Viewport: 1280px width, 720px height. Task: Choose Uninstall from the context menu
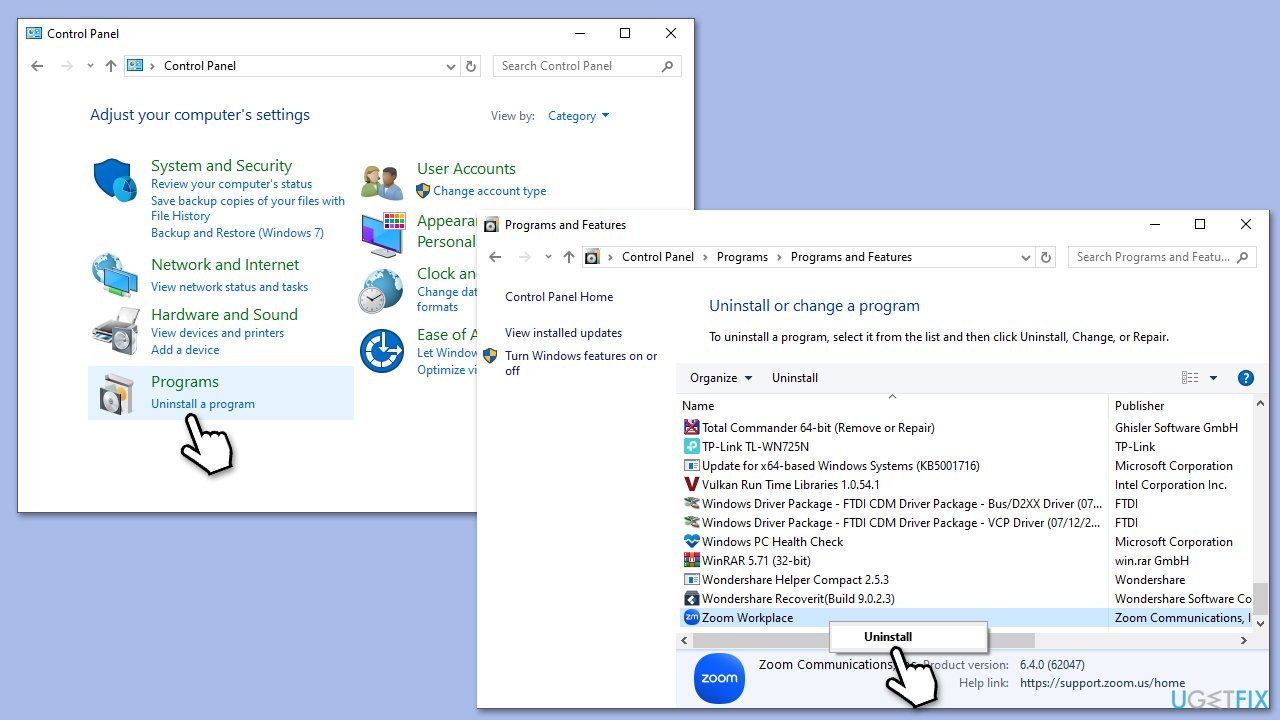coord(887,636)
